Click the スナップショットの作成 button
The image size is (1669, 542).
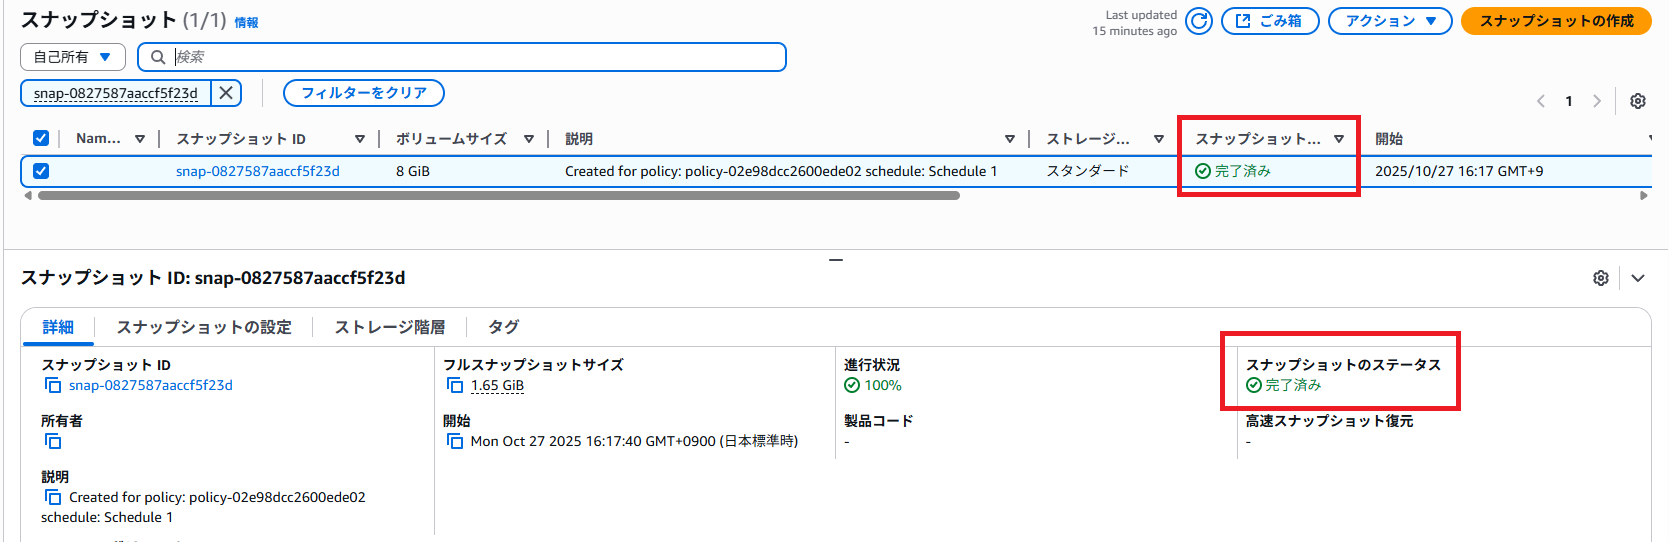(x=1556, y=21)
